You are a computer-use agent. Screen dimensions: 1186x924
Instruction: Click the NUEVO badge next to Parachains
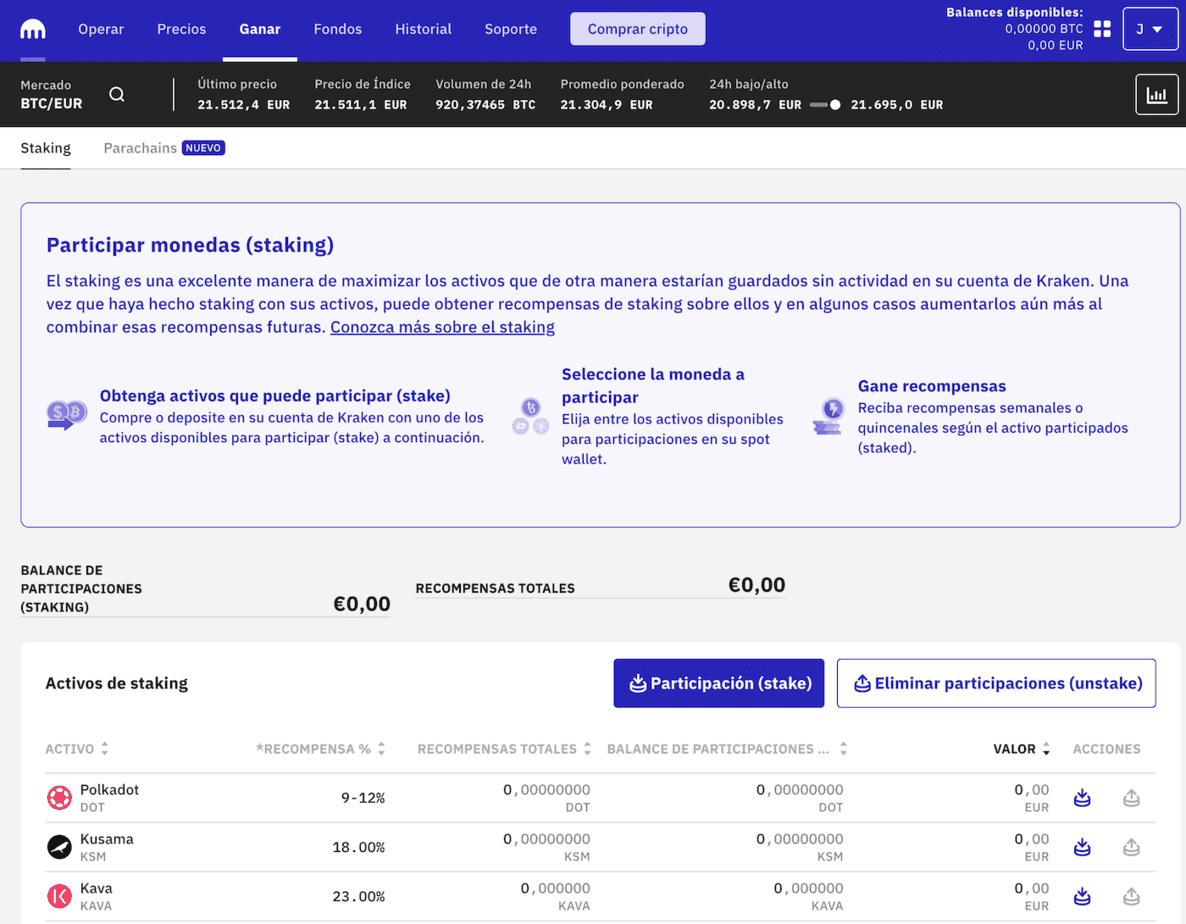203,148
